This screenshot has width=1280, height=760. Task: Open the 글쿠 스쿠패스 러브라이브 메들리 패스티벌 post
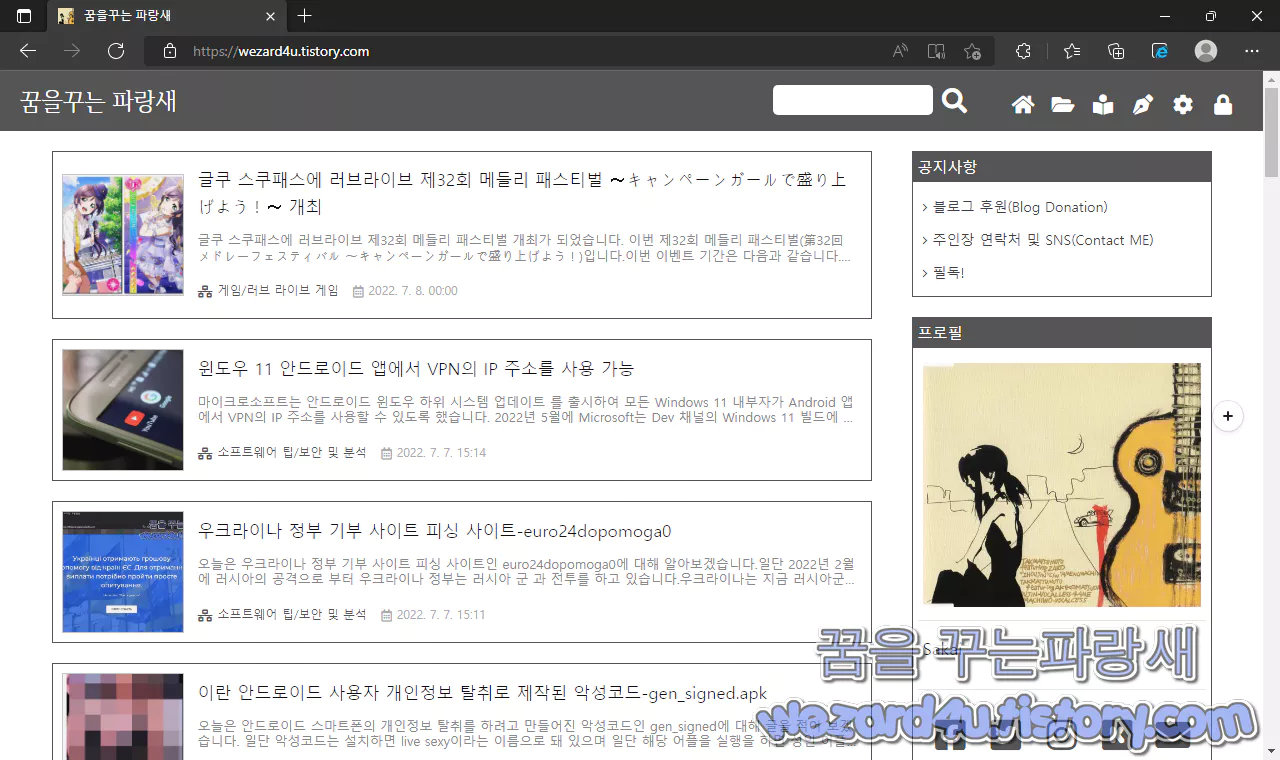[x=523, y=193]
